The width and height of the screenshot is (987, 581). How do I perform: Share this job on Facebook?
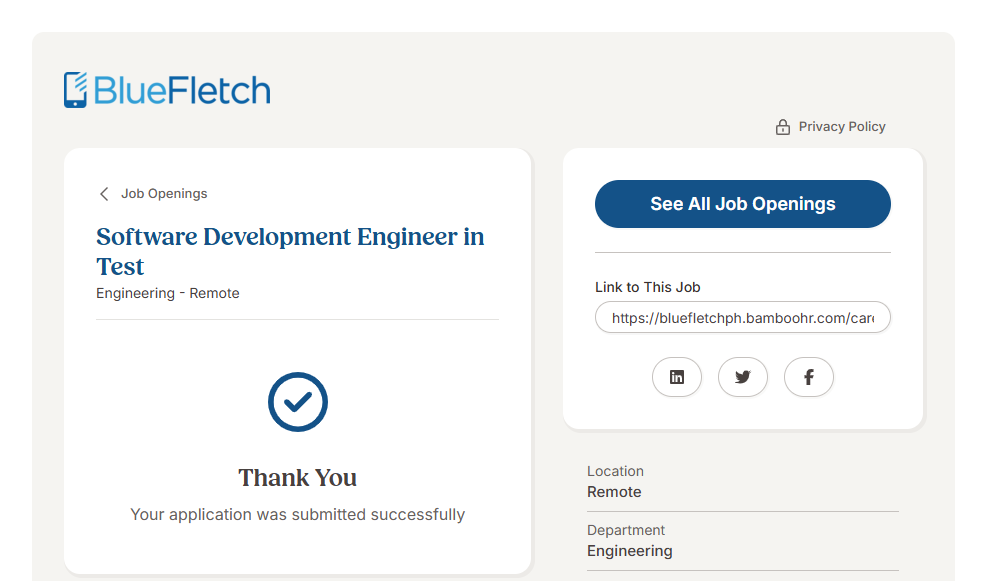(808, 377)
